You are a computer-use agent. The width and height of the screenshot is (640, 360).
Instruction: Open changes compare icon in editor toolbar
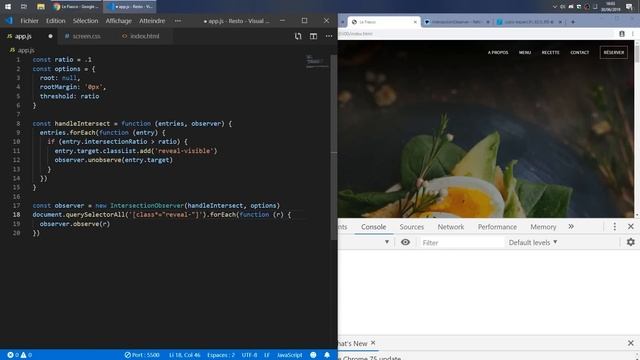tap(298, 36)
